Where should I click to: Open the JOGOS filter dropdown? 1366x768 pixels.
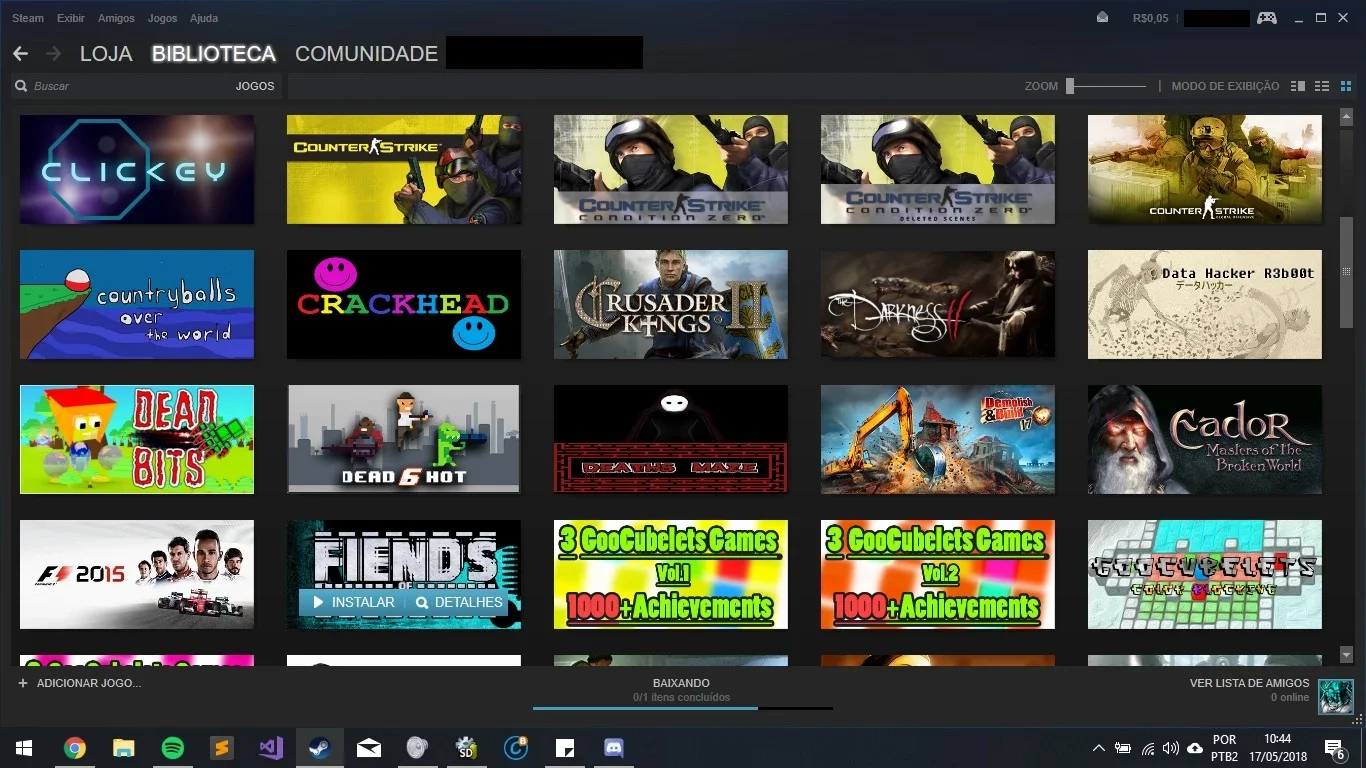(x=255, y=86)
